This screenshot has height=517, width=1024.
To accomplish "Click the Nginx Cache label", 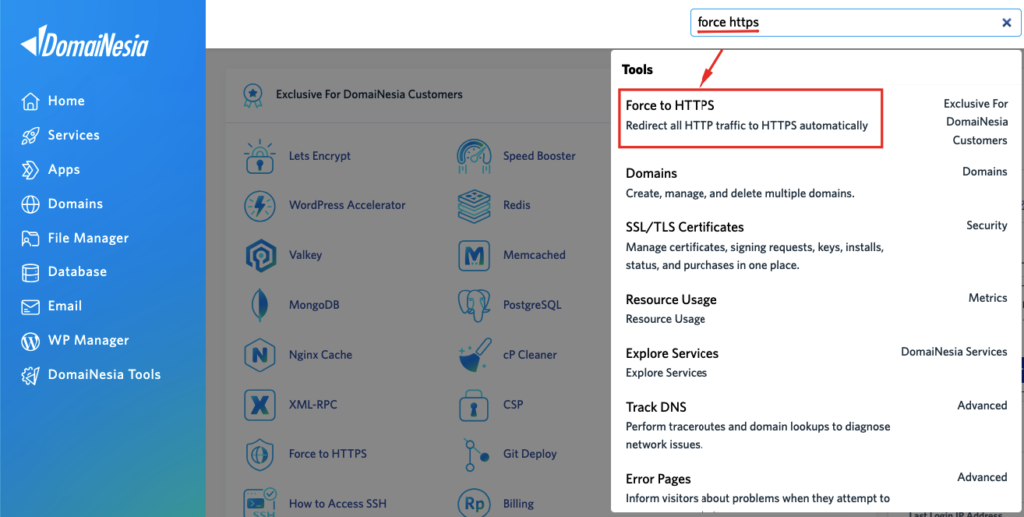I will pos(321,355).
